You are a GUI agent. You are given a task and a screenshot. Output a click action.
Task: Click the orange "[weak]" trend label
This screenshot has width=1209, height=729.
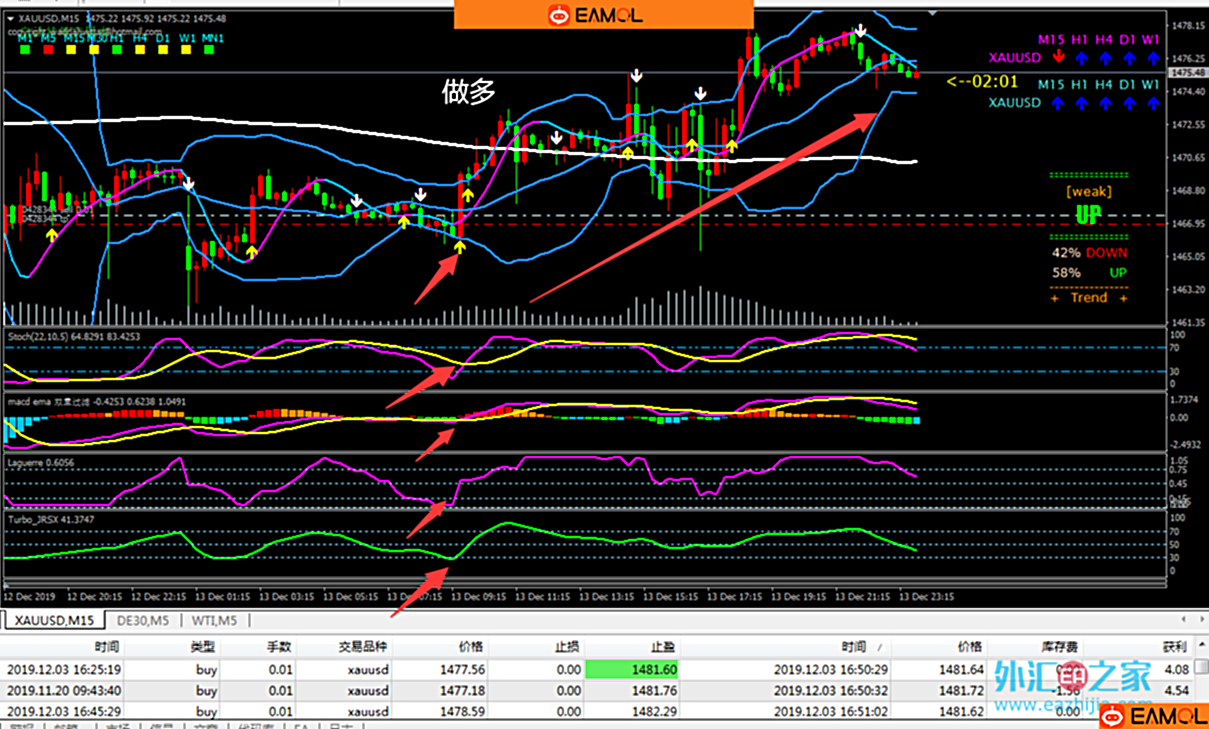pos(1088,190)
